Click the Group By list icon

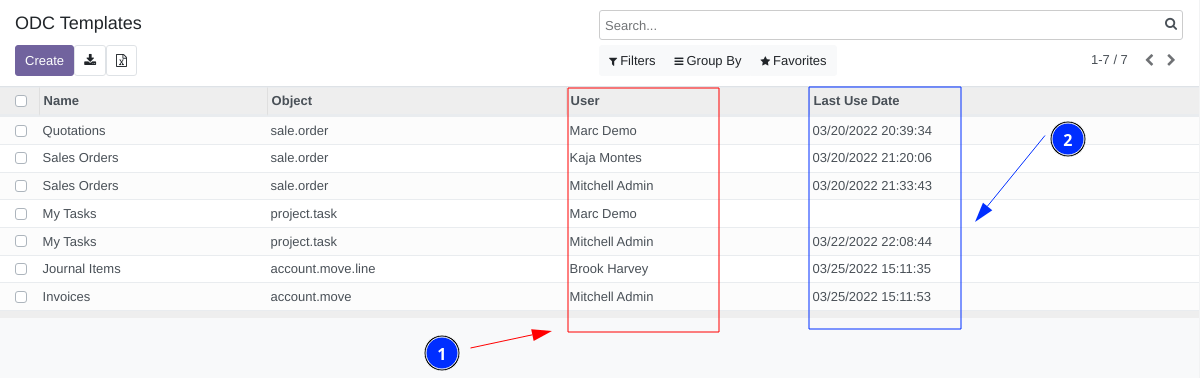click(679, 61)
